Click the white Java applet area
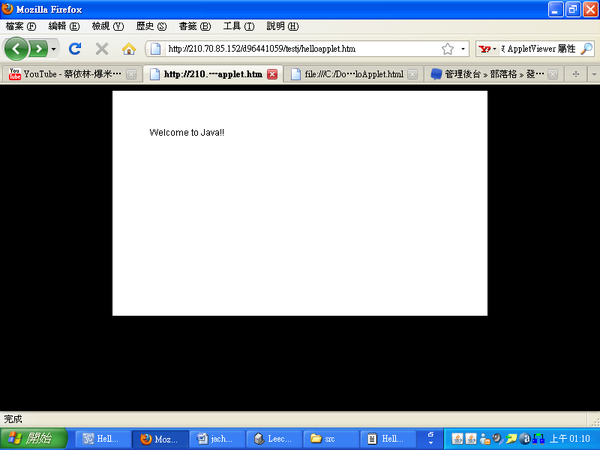The image size is (600, 450). pos(300,203)
